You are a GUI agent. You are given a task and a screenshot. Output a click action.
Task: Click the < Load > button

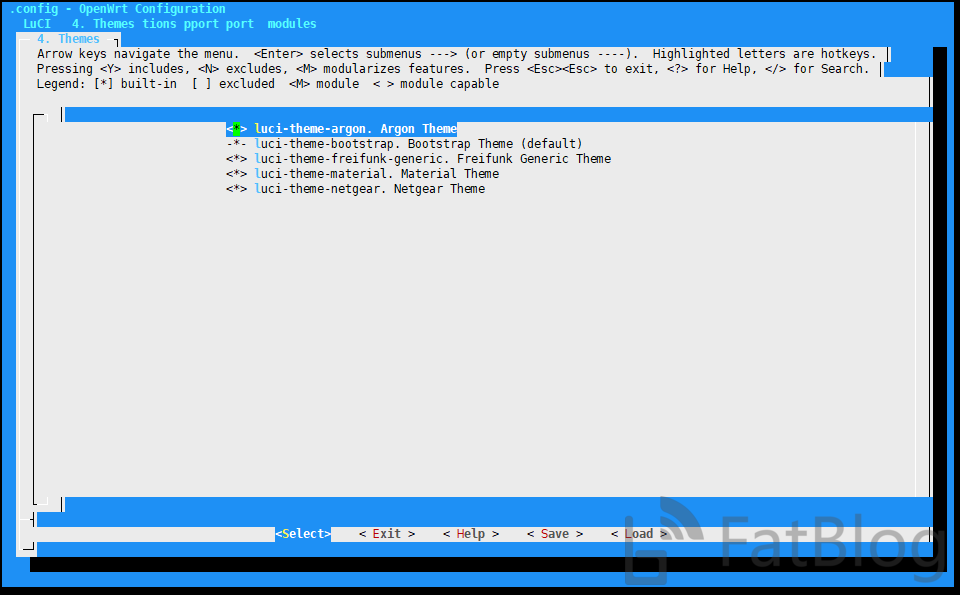[x=639, y=534]
